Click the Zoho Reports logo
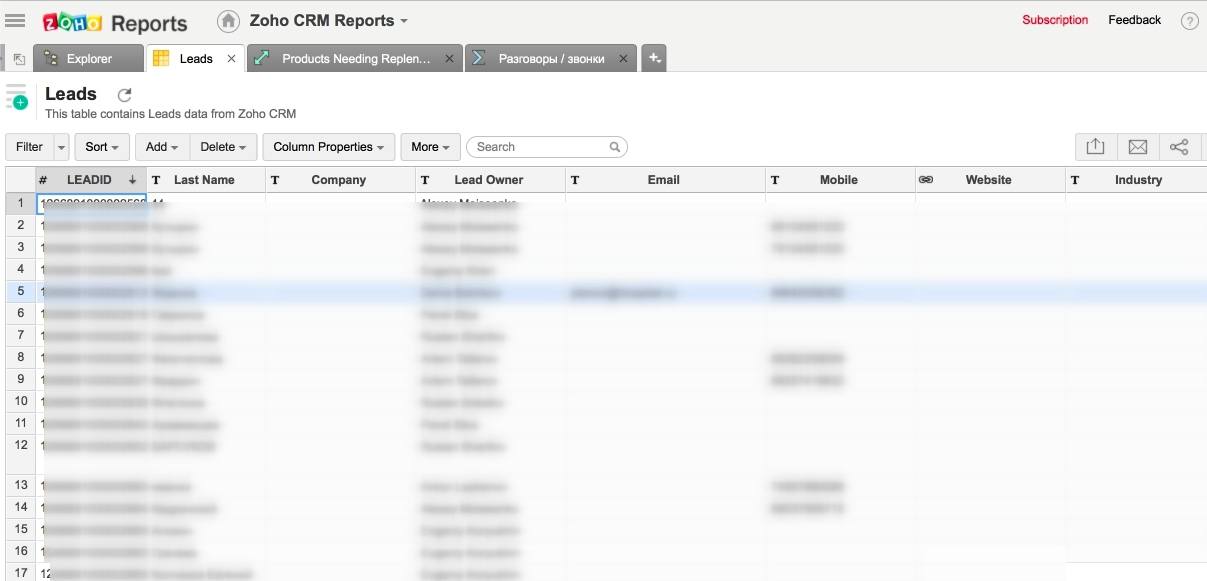The height and width of the screenshot is (581, 1207). click(115, 22)
